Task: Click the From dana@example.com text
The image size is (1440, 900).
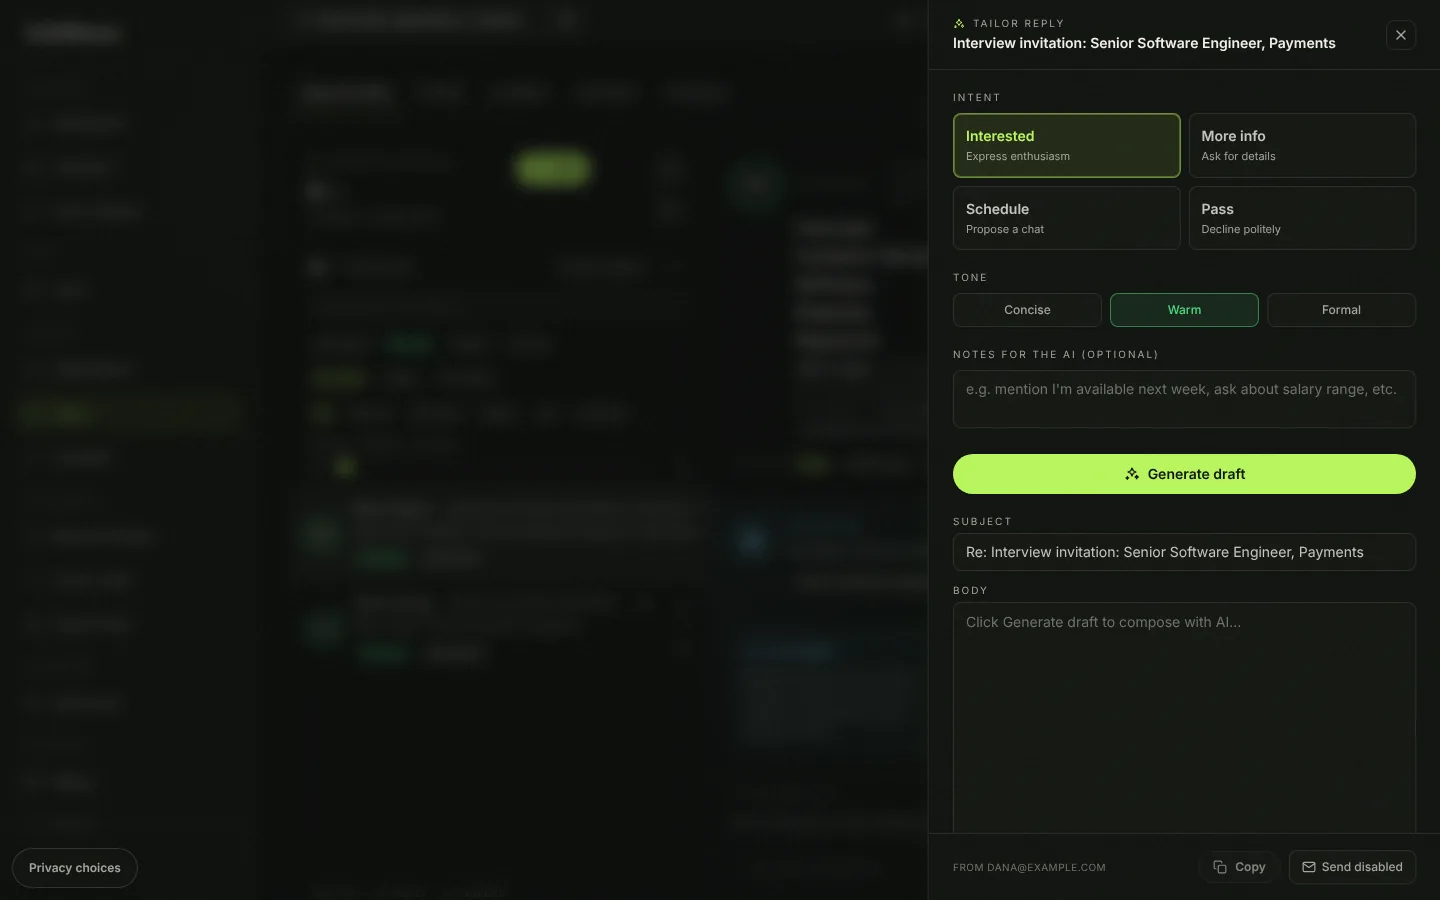Action: 1029,868
